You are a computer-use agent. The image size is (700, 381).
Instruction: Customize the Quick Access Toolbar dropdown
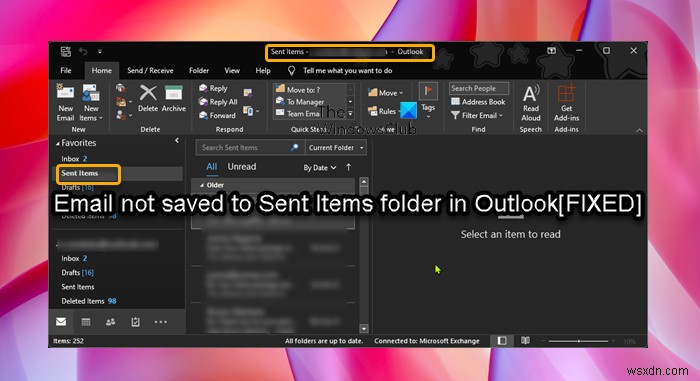pos(100,52)
